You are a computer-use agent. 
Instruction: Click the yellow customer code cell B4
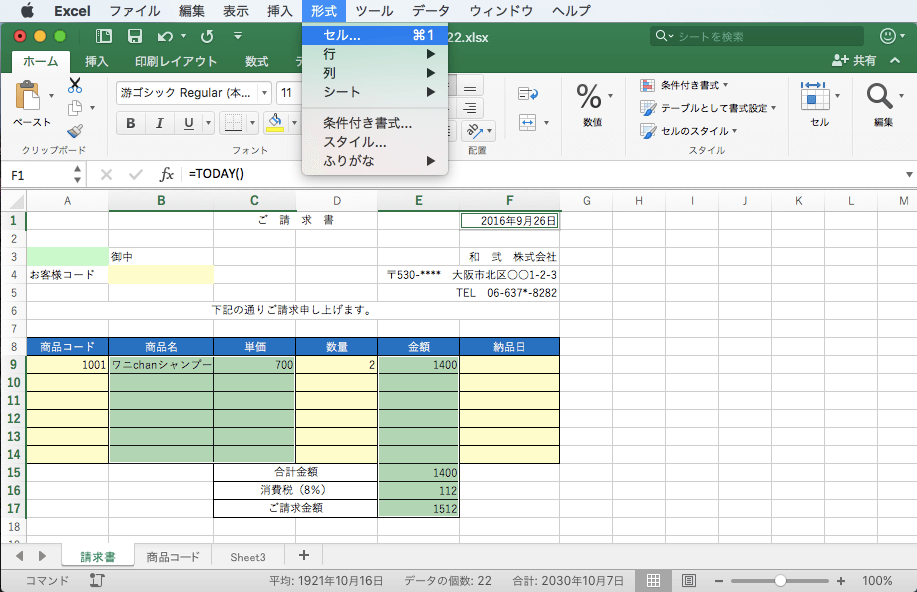point(161,274)
